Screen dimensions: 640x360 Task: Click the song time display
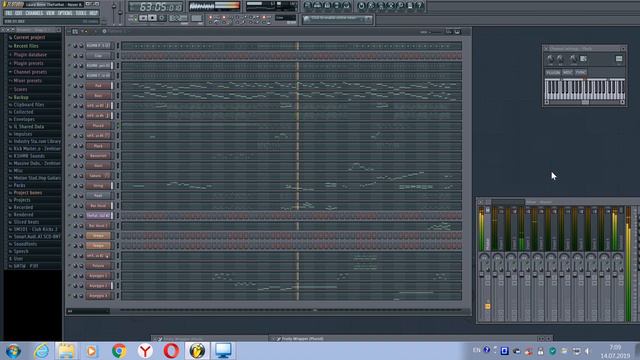(x=155, y=7)
